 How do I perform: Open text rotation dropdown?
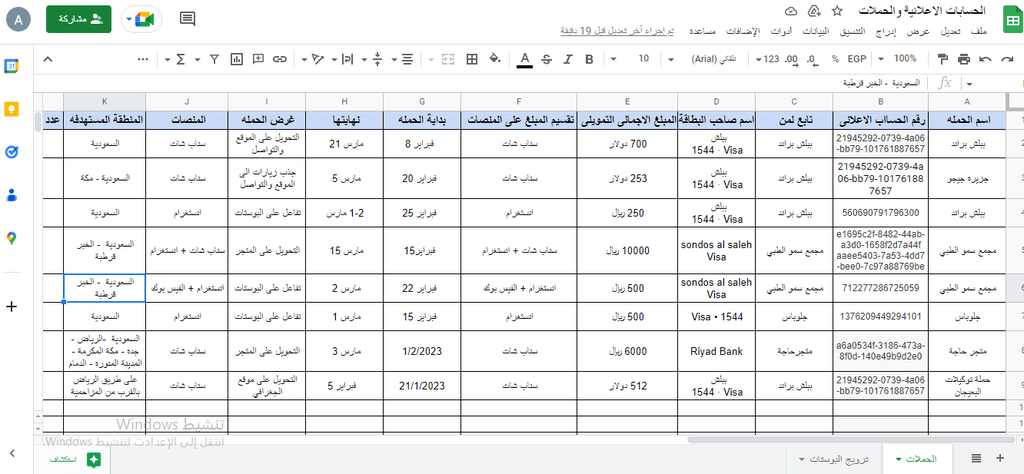click(312, 59)
